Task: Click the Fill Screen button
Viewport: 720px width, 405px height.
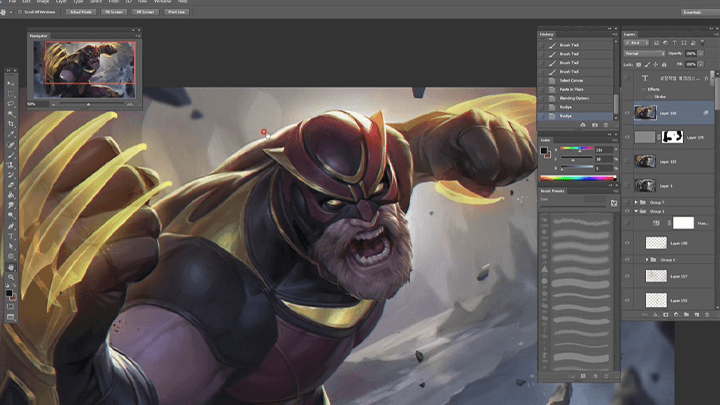Action: point(145,12)
